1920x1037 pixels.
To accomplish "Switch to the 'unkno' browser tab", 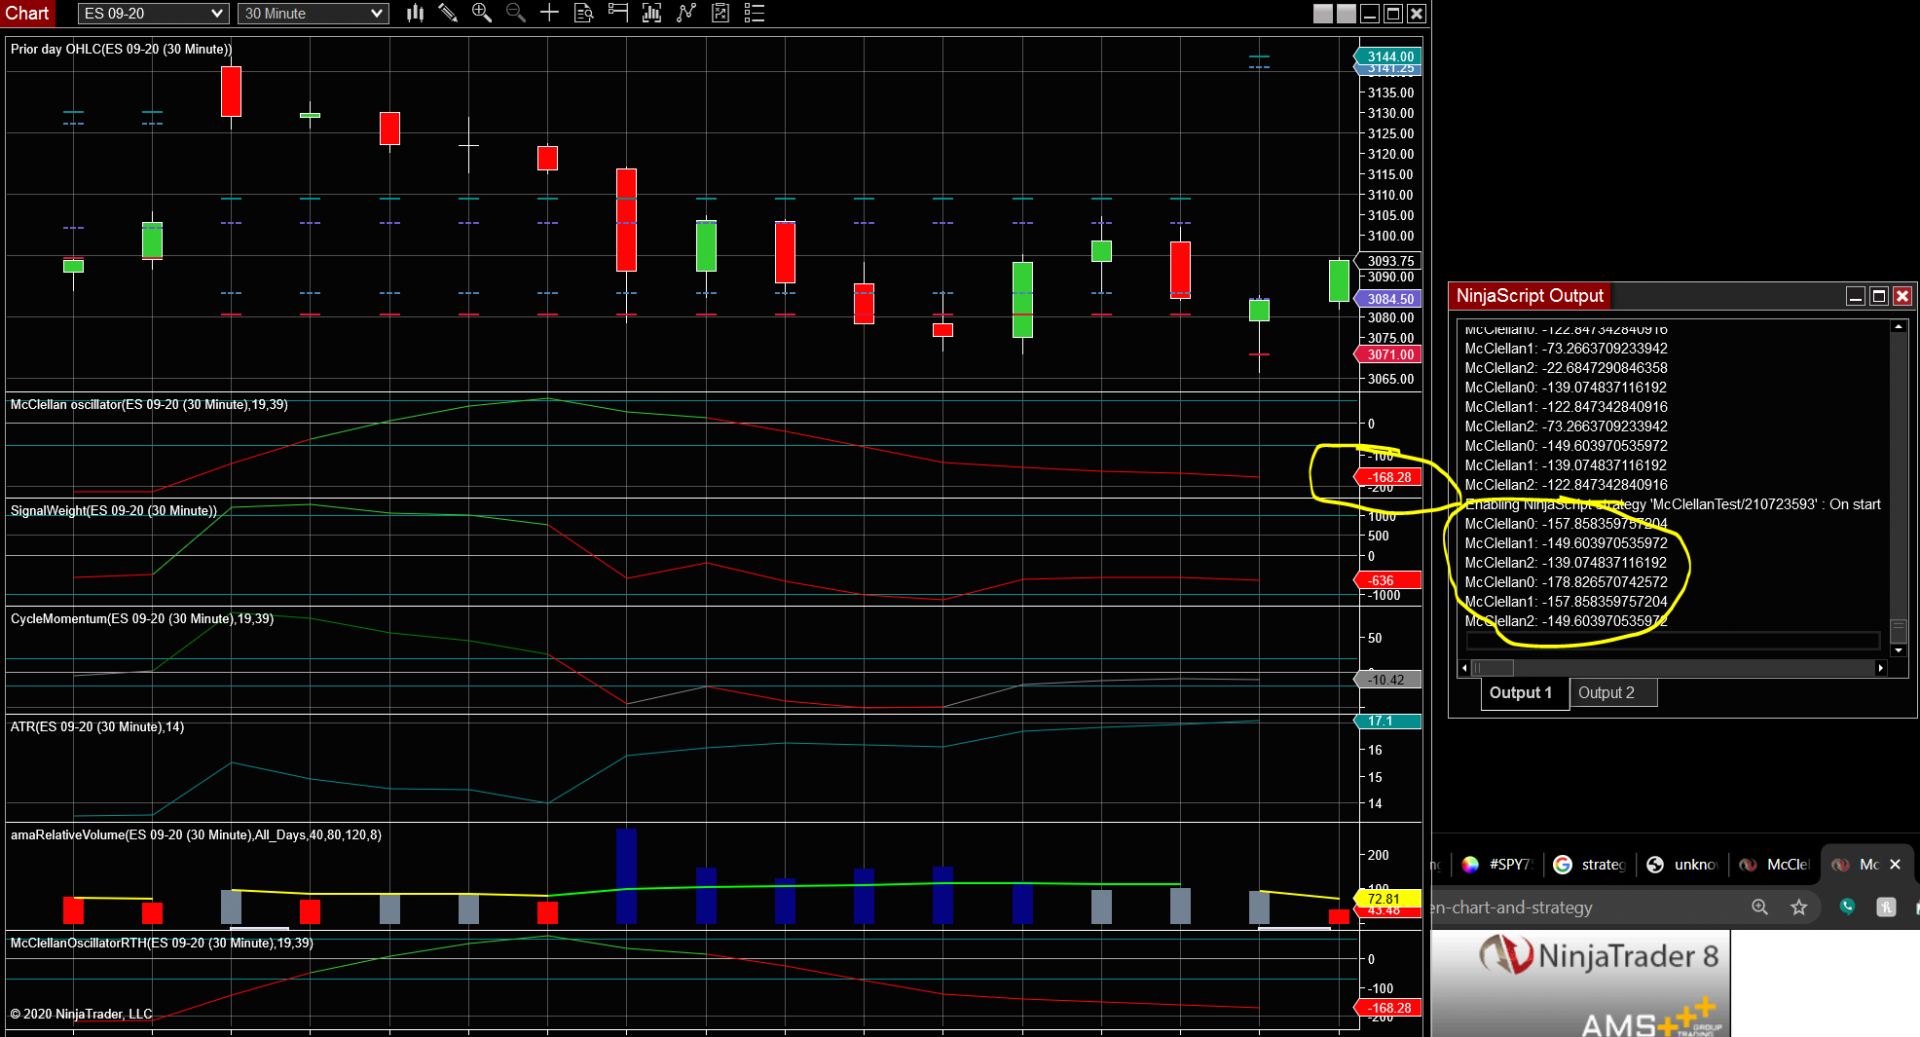I will (x=1683, y=865).
